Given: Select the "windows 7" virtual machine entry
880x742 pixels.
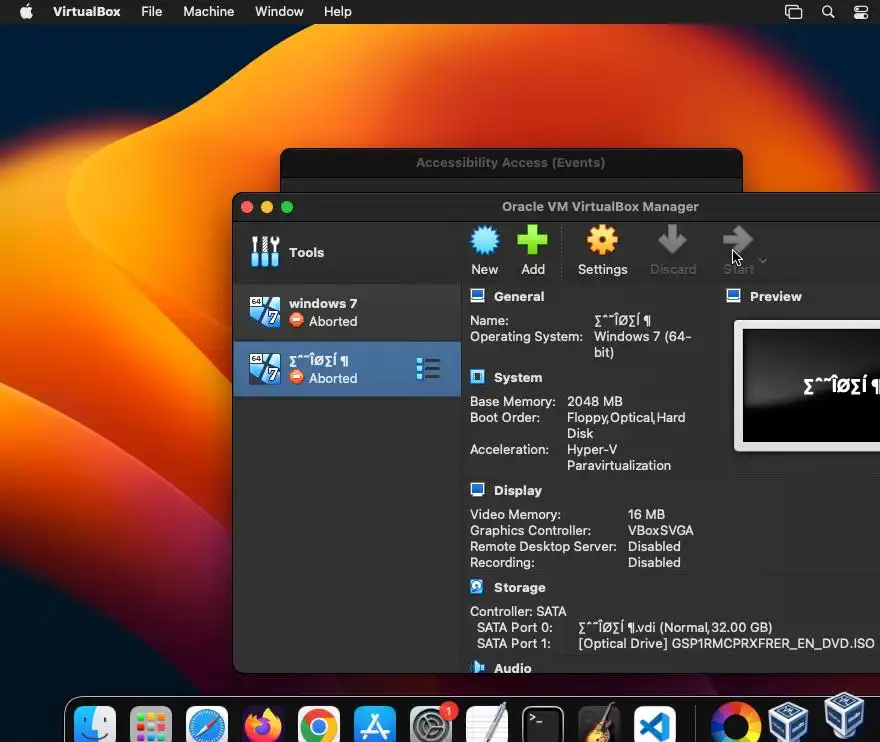Looking at the screenshot, I should pos(346,312).
